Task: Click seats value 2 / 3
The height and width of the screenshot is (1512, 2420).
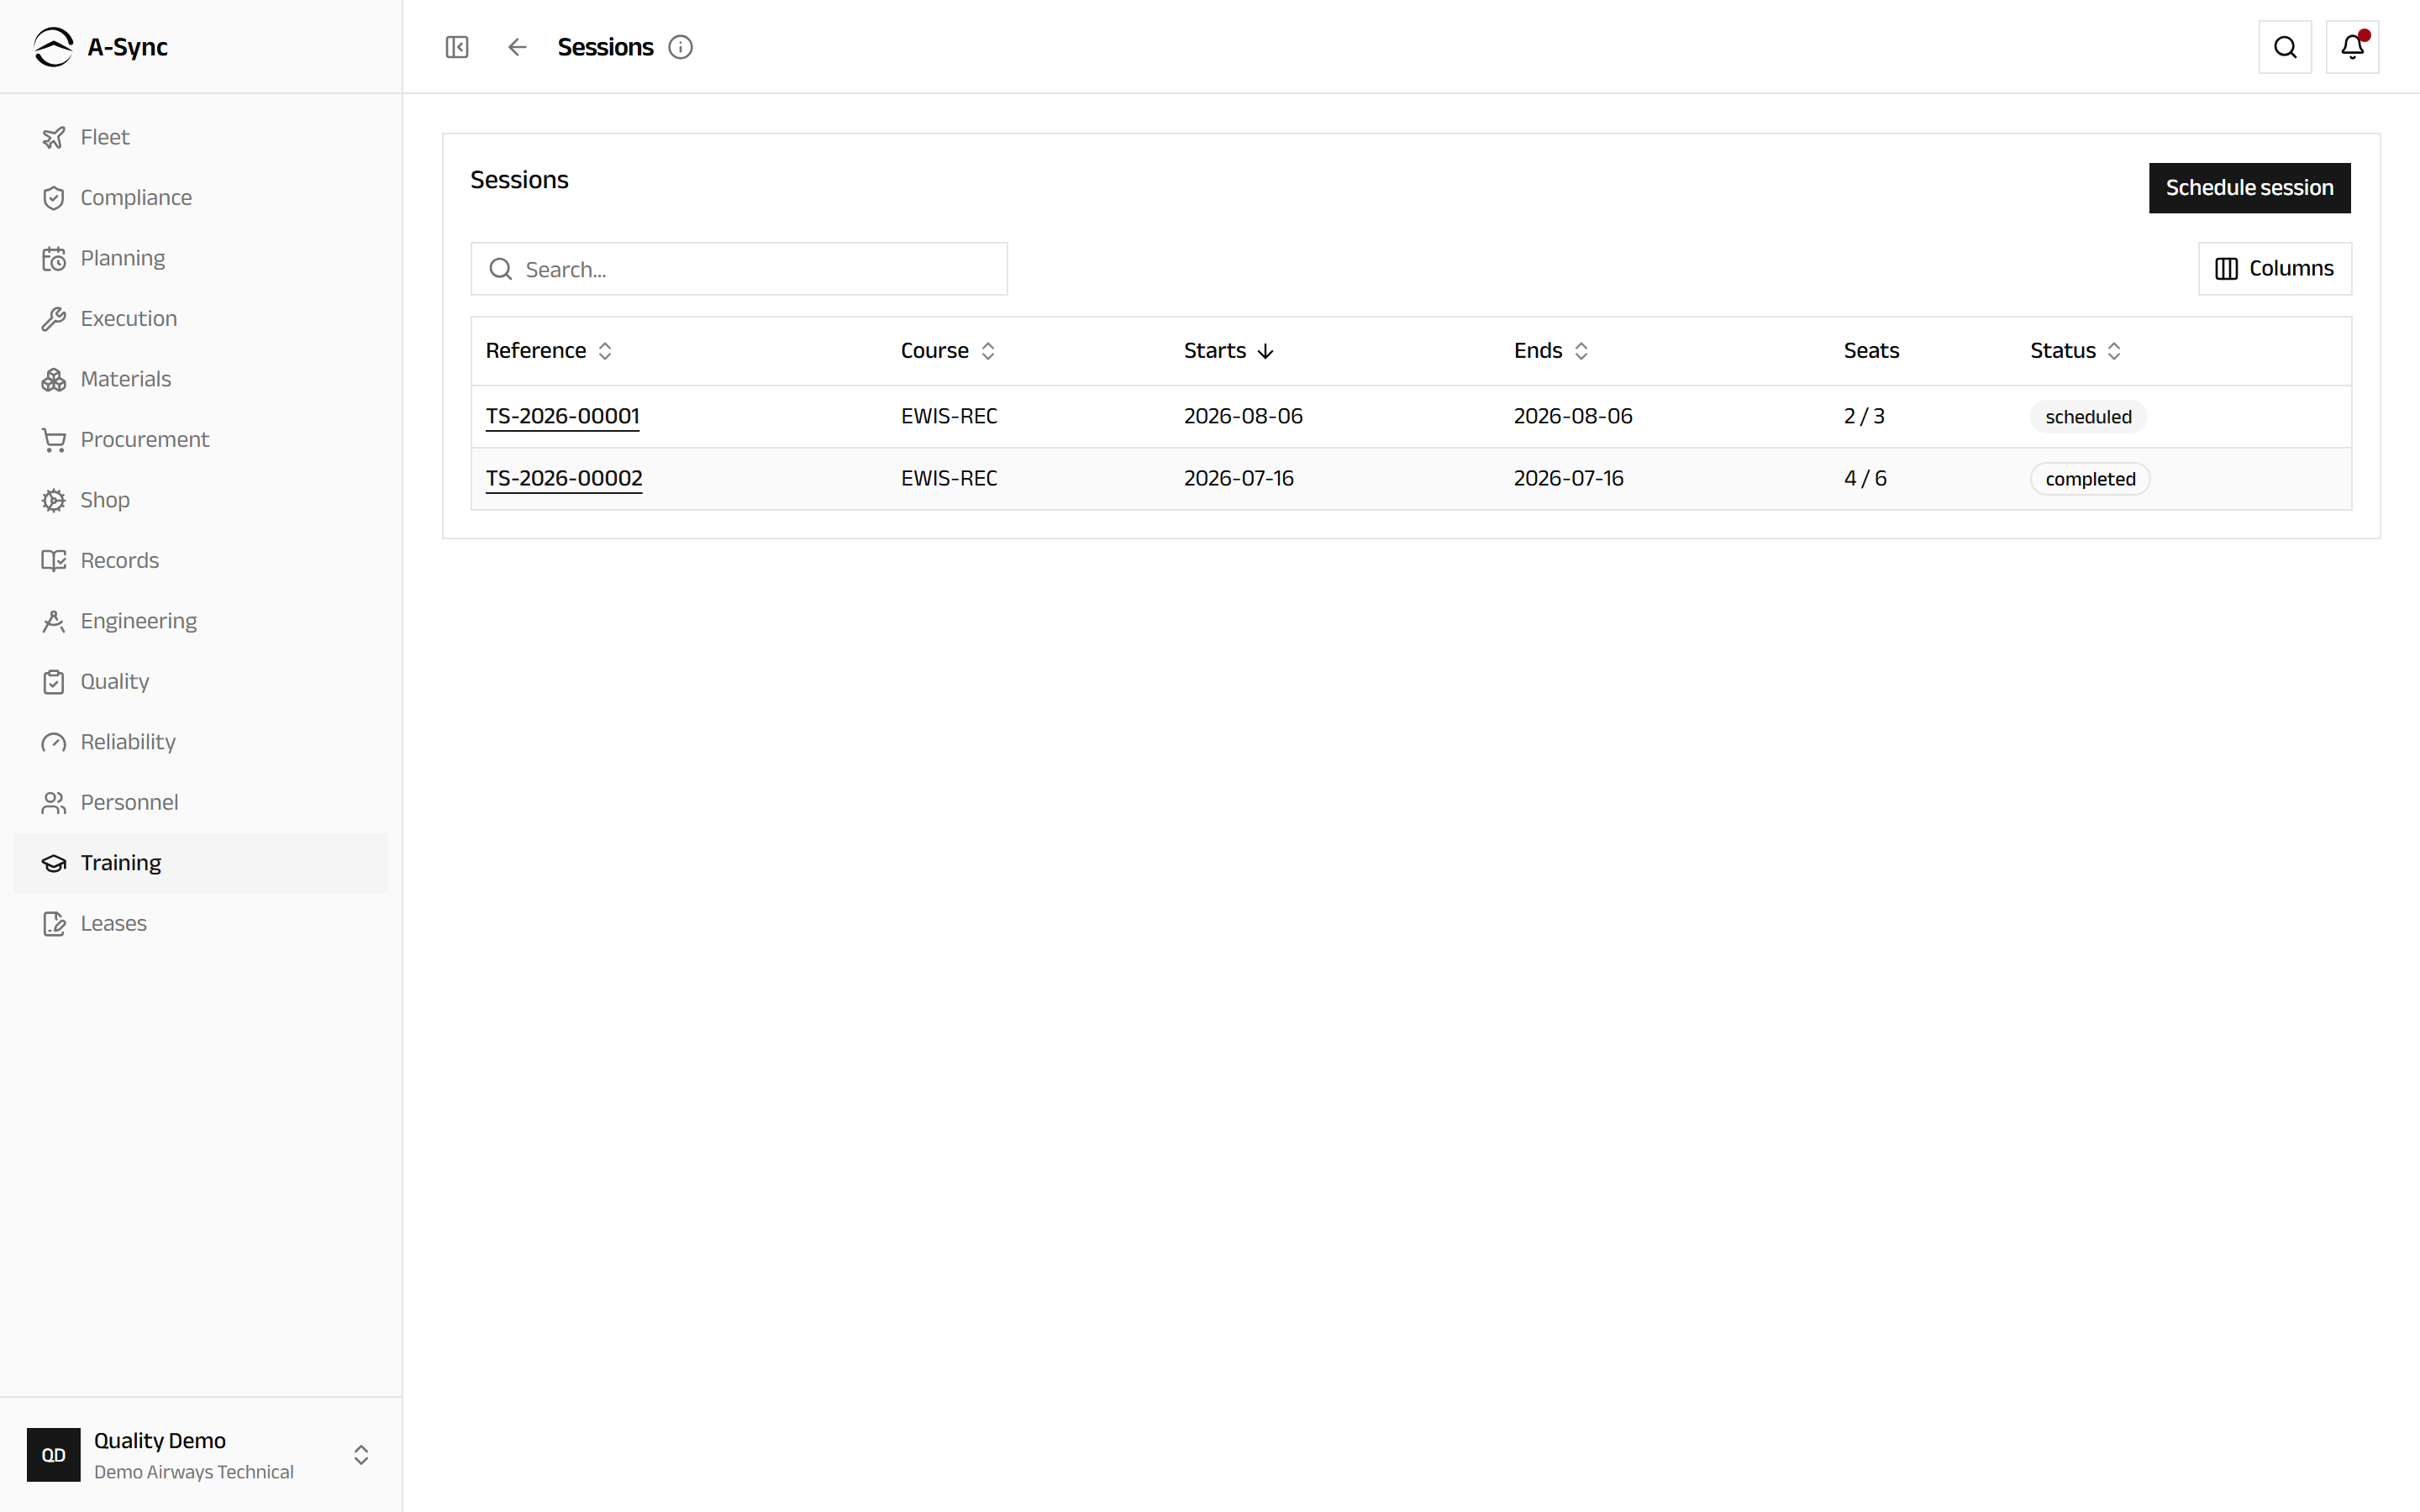Action: [1864, 416]
